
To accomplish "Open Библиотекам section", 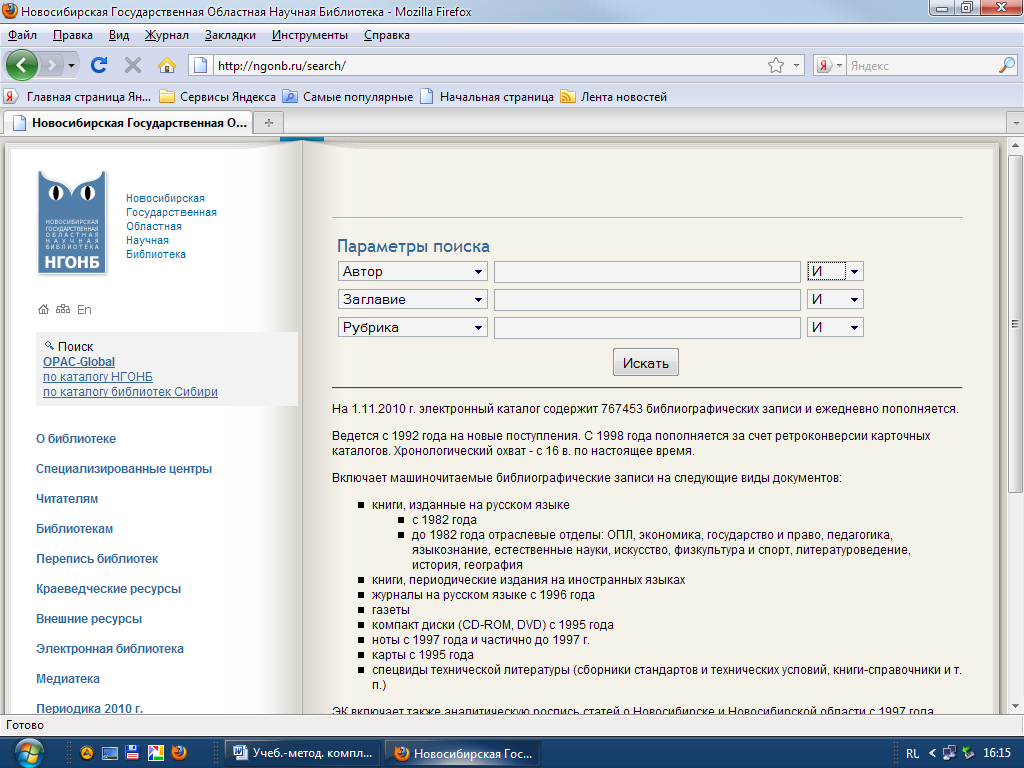I will pos(74,529).
